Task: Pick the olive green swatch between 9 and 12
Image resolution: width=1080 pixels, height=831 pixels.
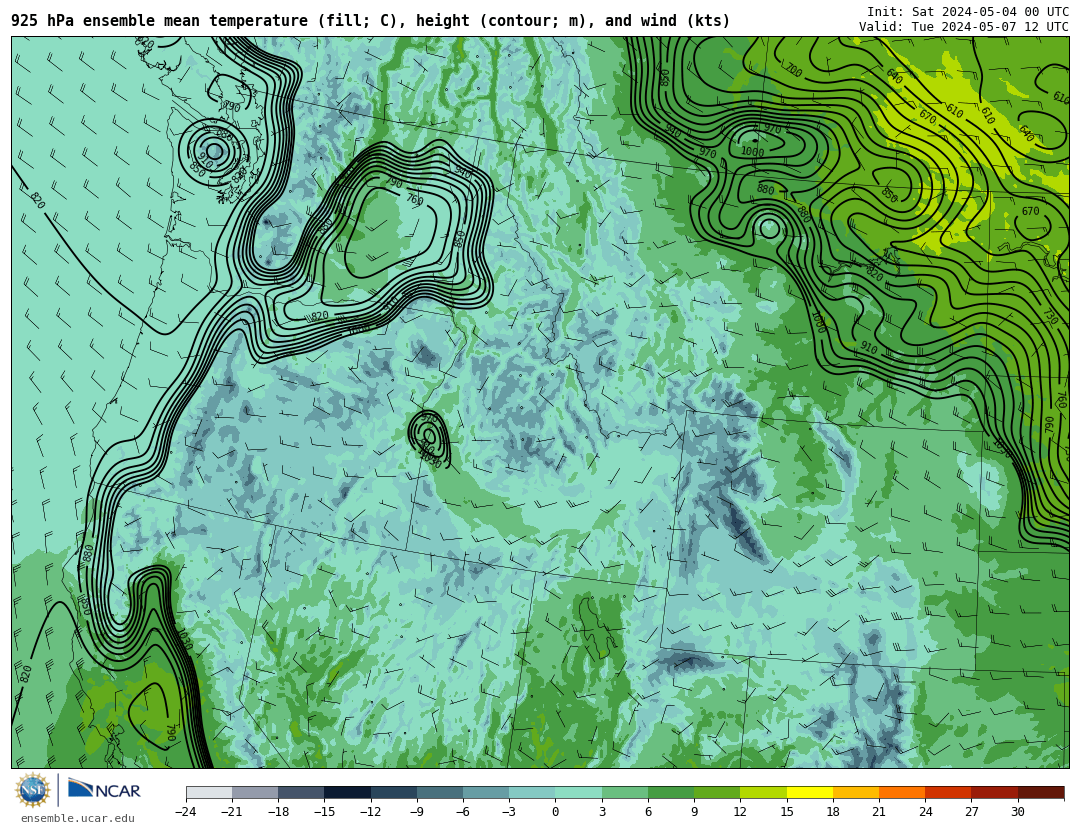Action: click(x=717, y=792)
